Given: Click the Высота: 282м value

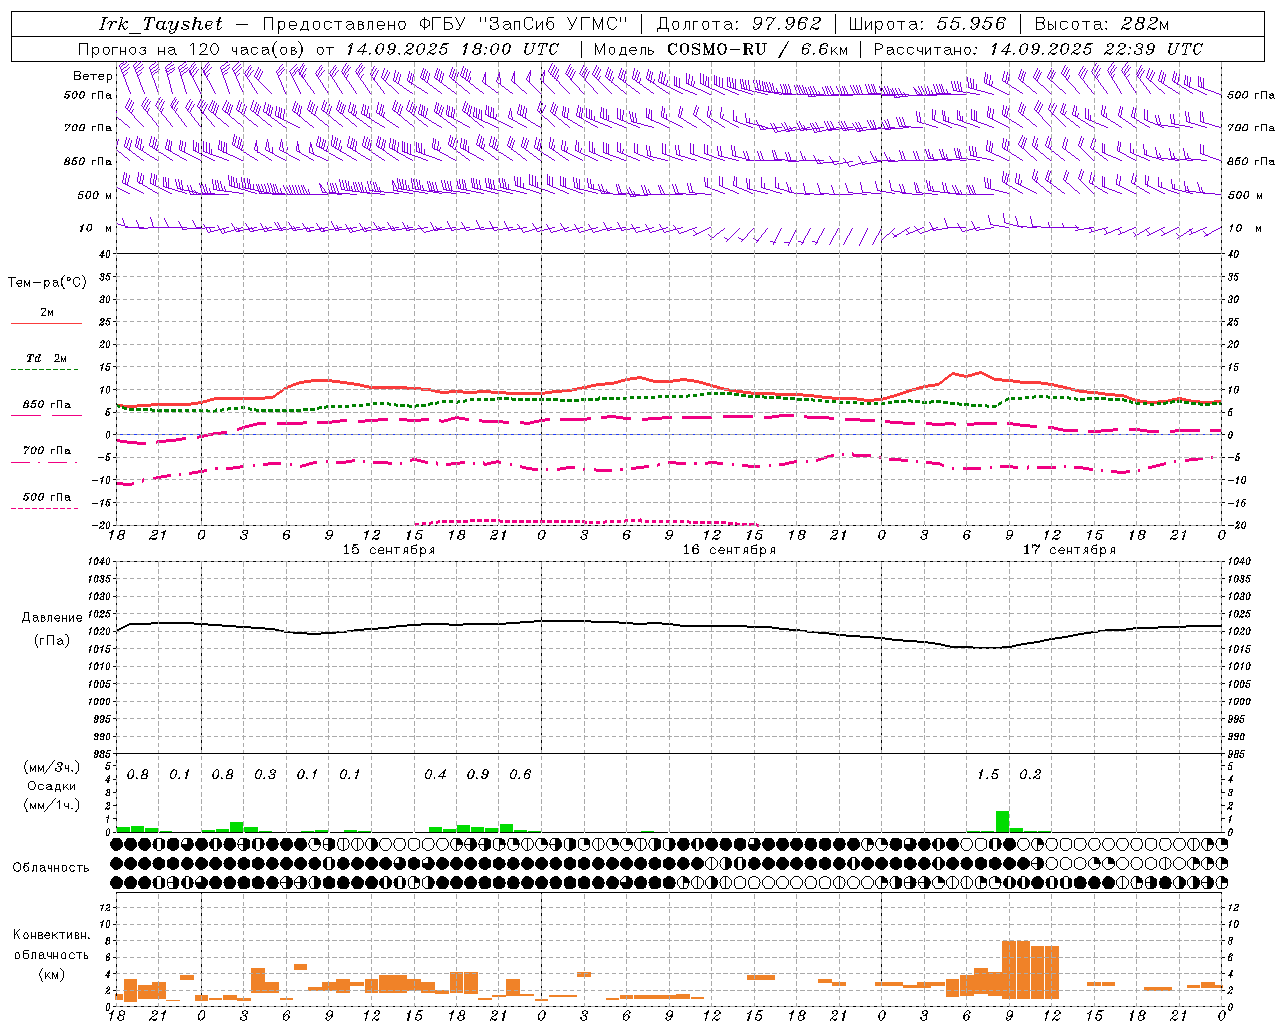Looking at the screenshot, I should pyautogui.click(x=1101, y=24).
